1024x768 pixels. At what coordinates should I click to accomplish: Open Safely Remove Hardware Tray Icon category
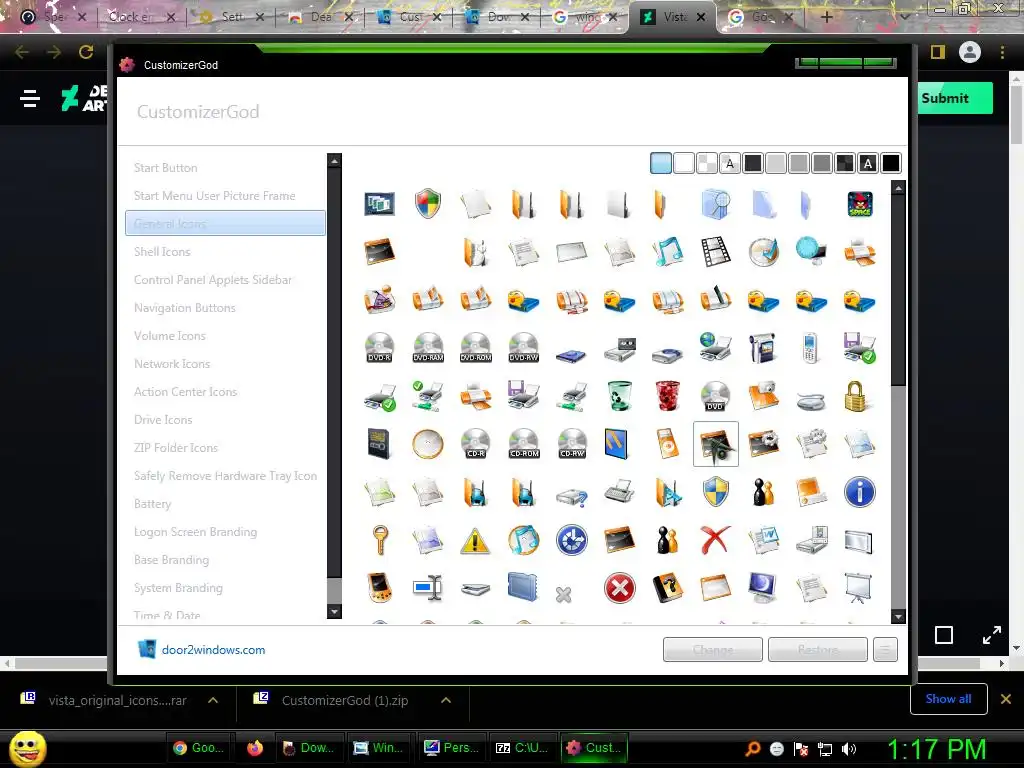(225, 476)
